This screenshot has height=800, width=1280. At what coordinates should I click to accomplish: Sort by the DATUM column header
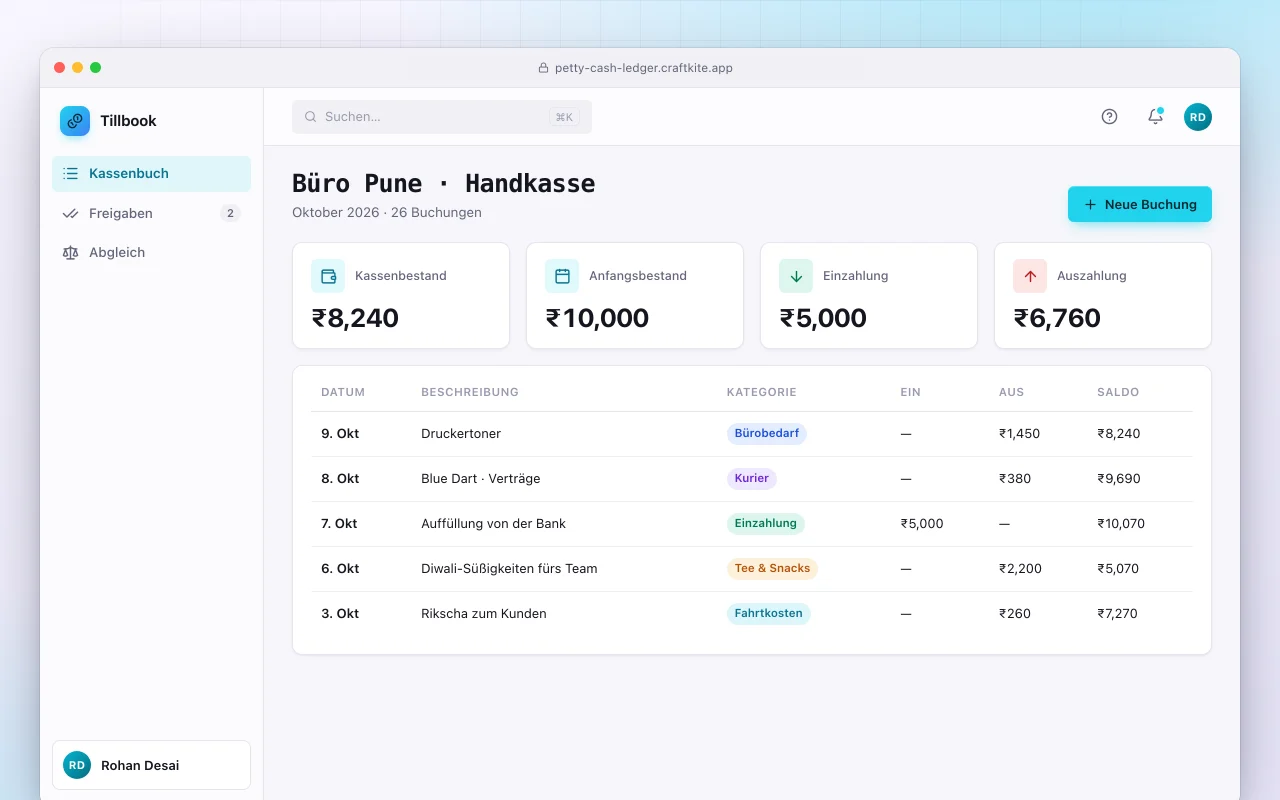(x=343, y=392)
